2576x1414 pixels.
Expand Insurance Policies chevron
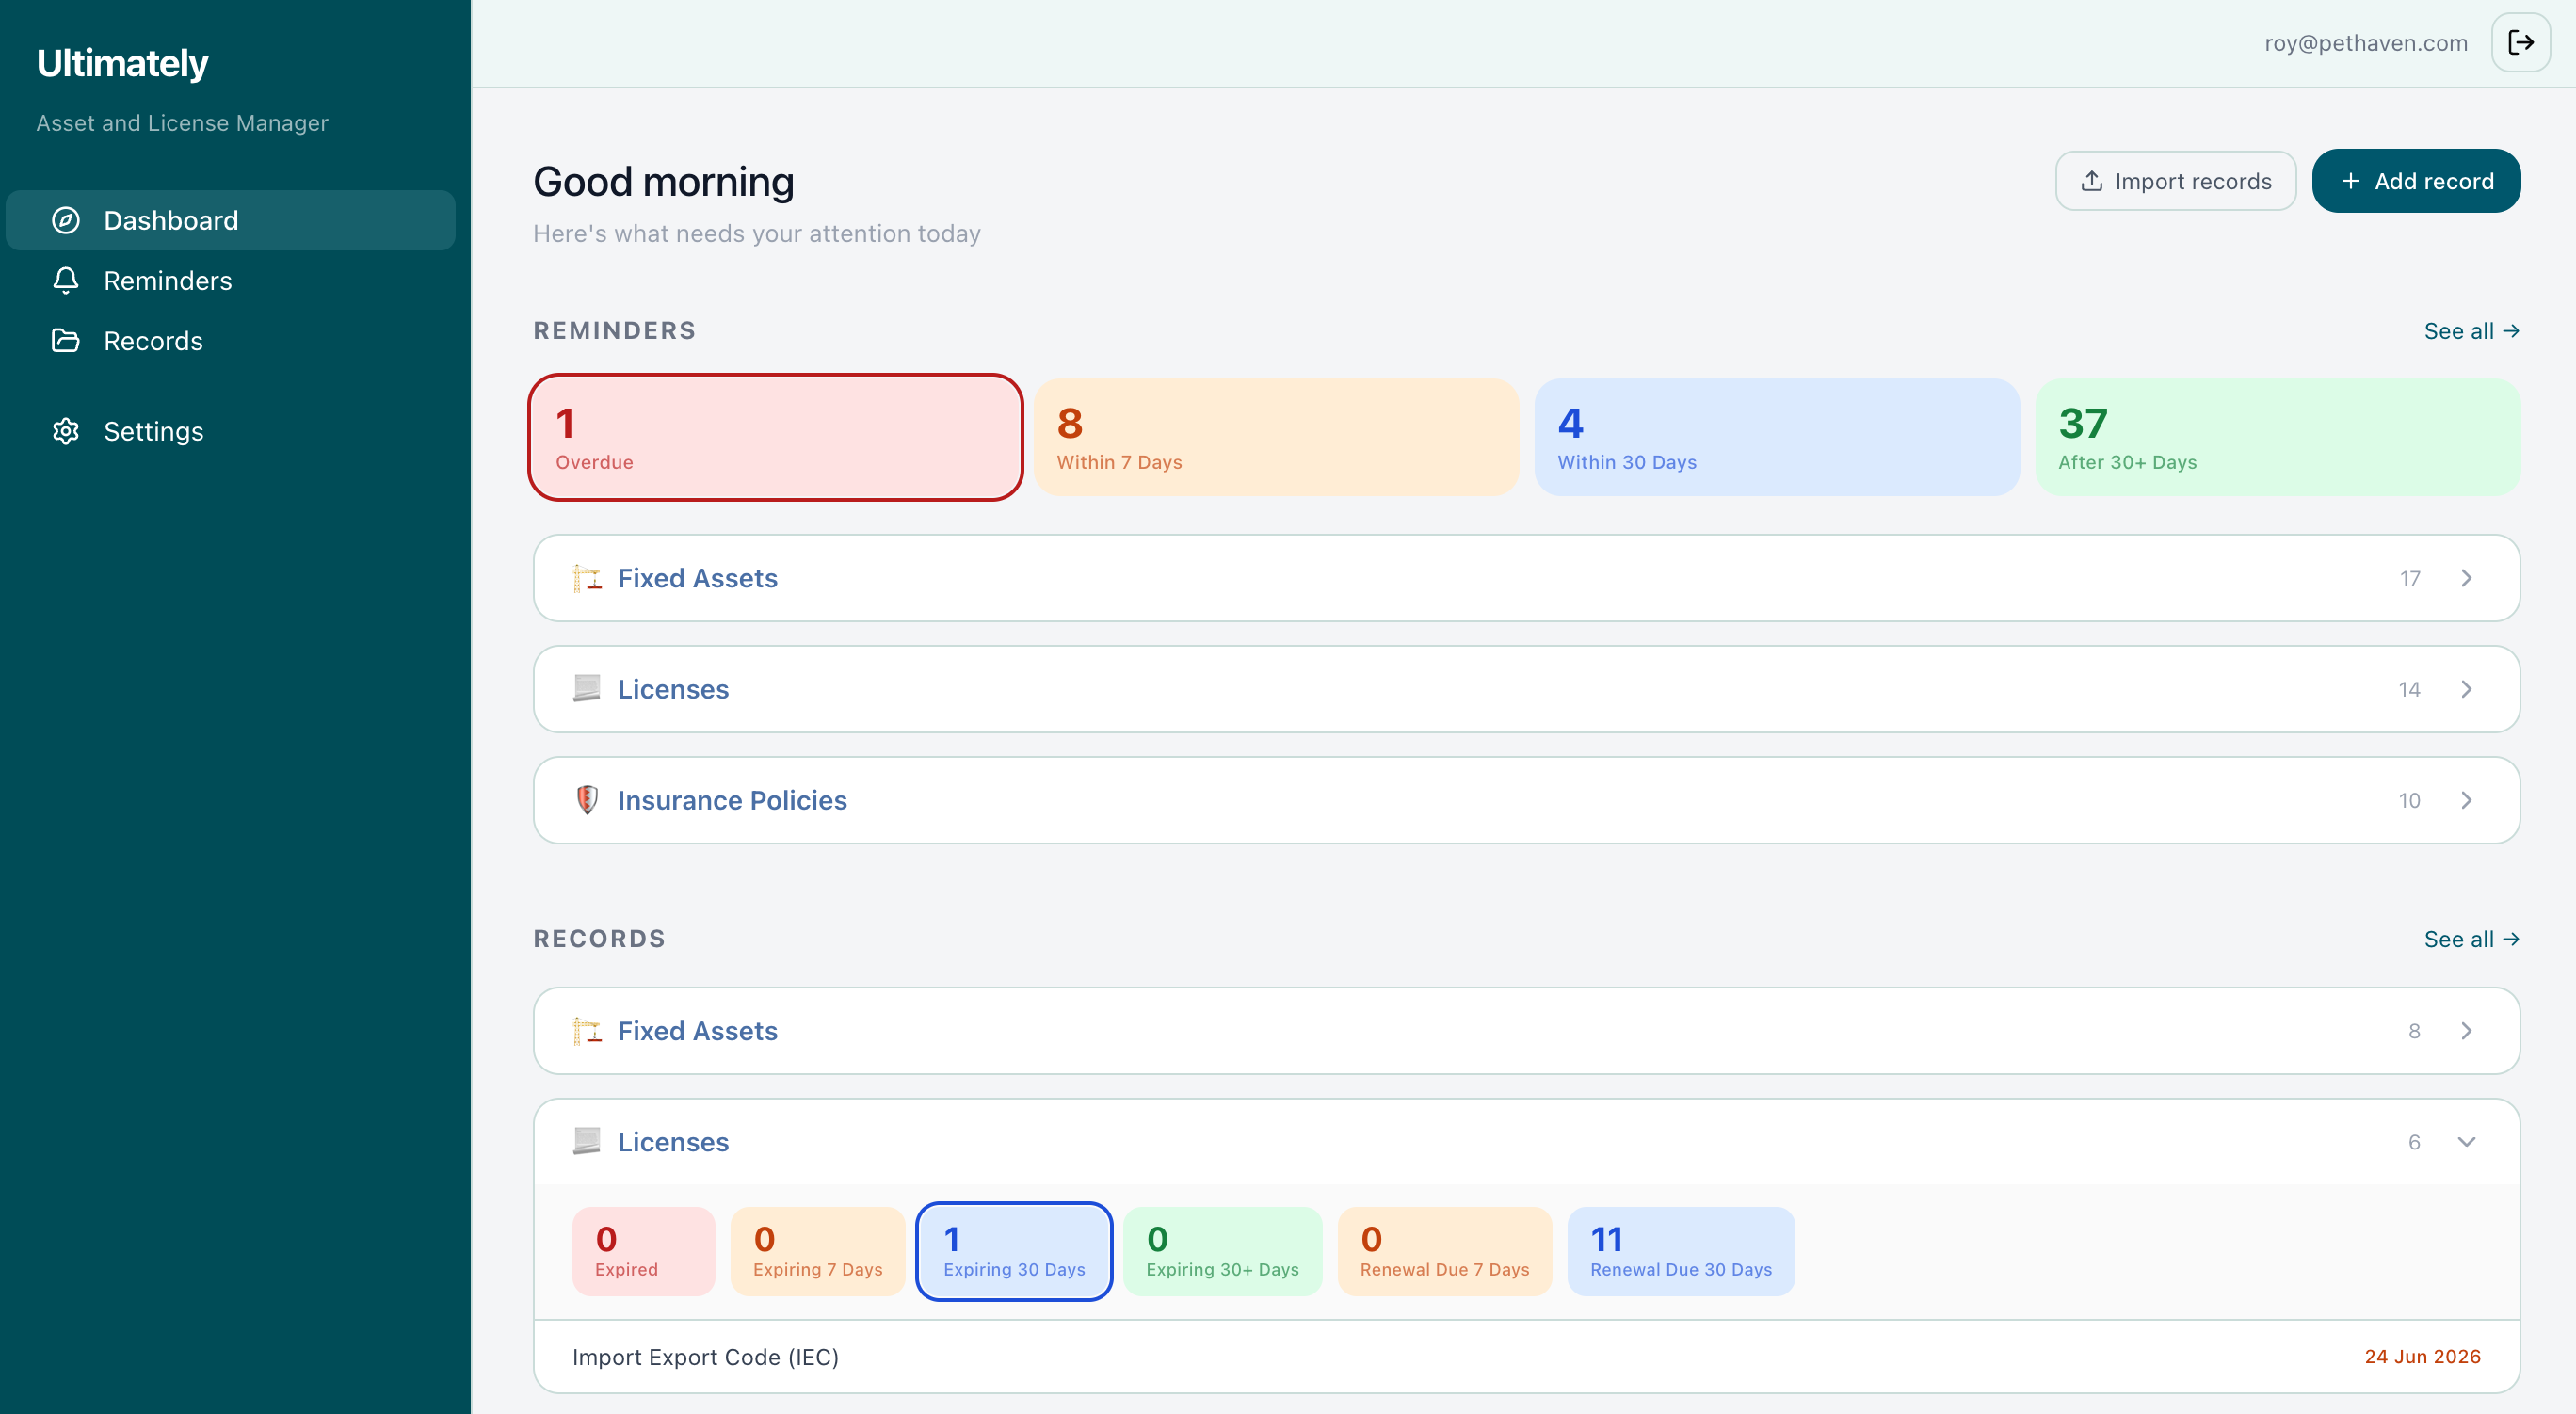tap(2467, 800)
